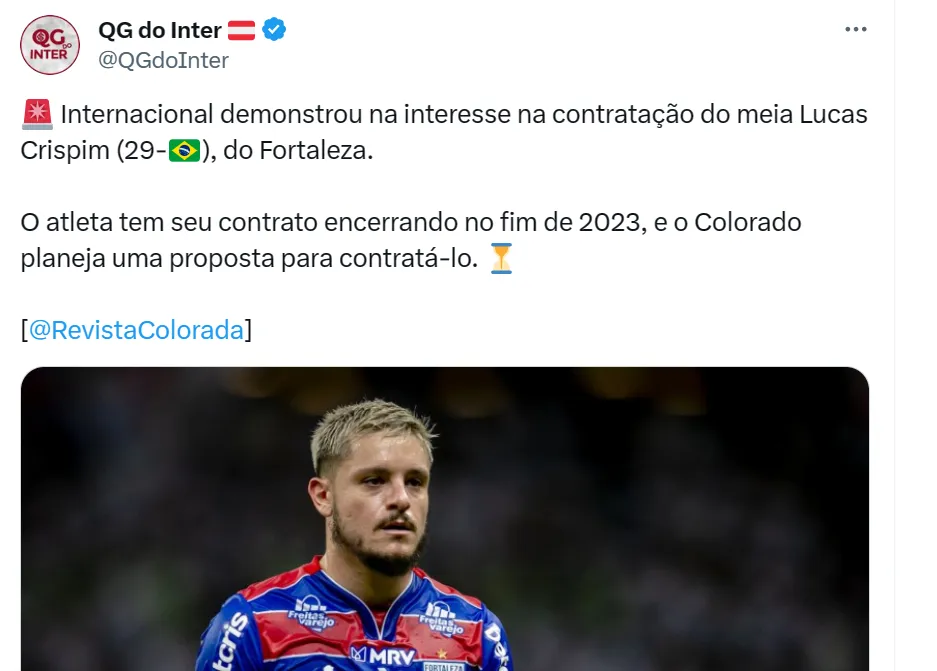
Task: Click the hourglass emoji
Action: pyautogui.click(x=501, y=258)
